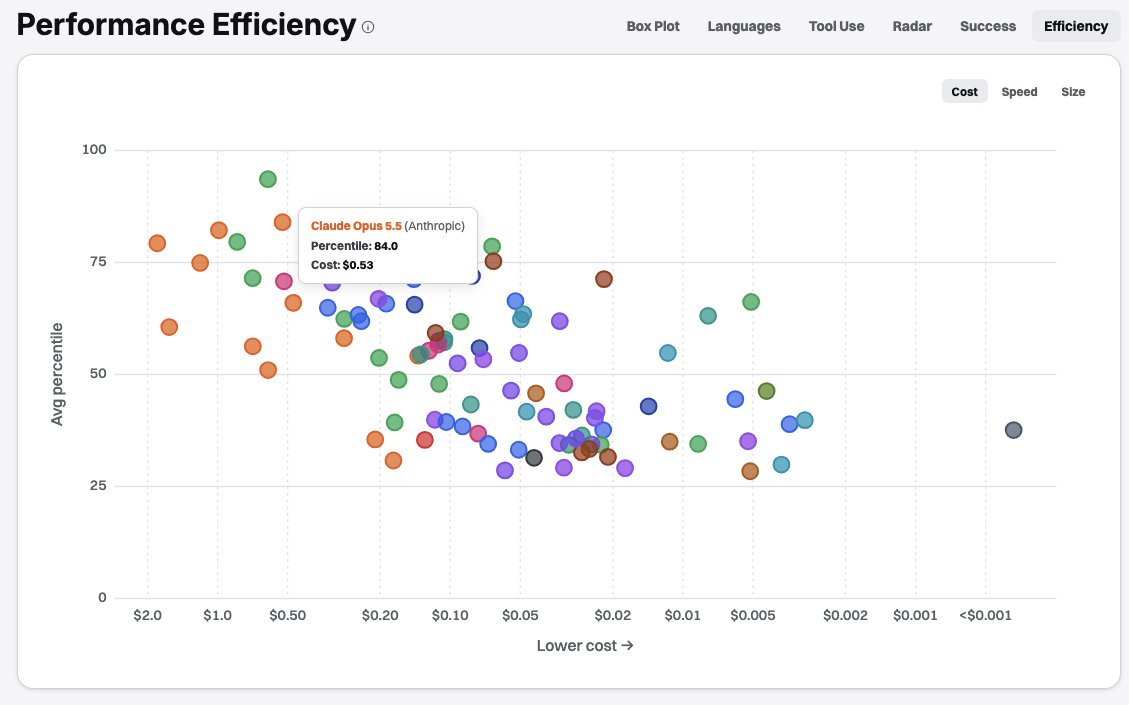Click the '$0.001' x-axis label
The image size is (1129, 705).
click(x=915, y=616)
